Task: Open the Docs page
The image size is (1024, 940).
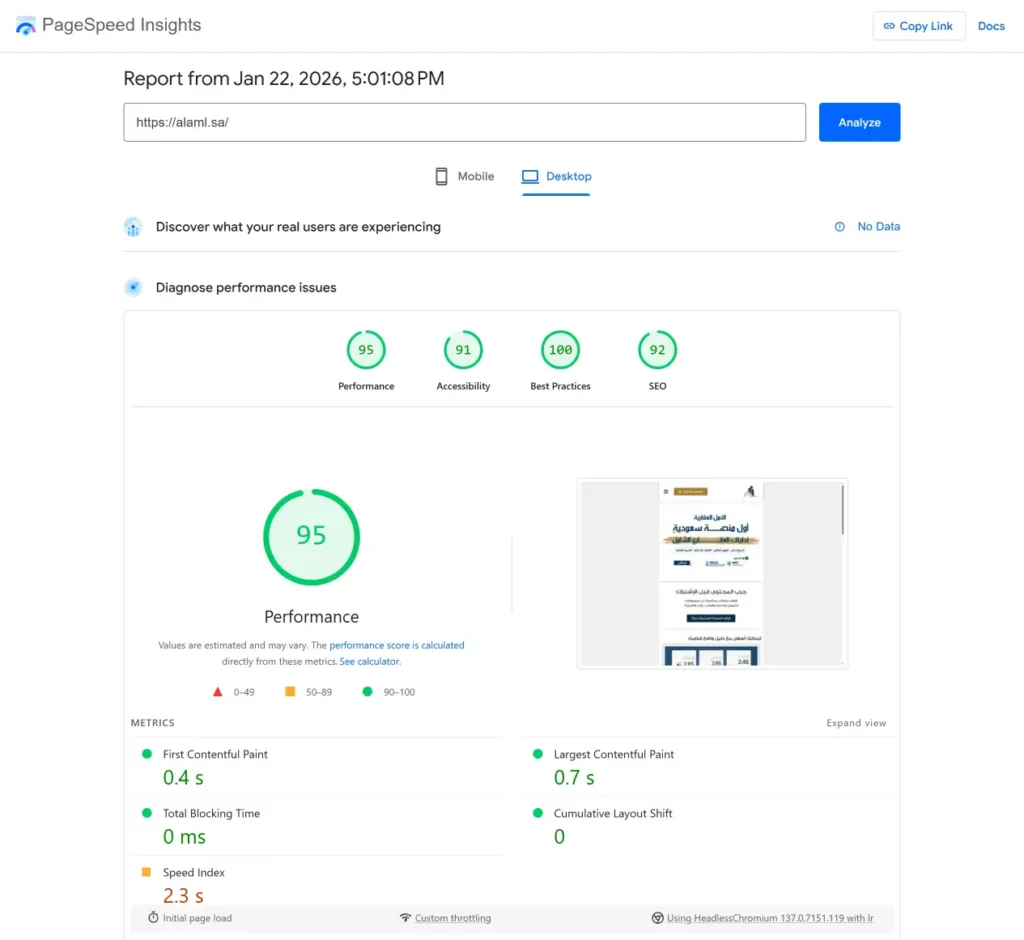Action: click(x=991, y=25)
